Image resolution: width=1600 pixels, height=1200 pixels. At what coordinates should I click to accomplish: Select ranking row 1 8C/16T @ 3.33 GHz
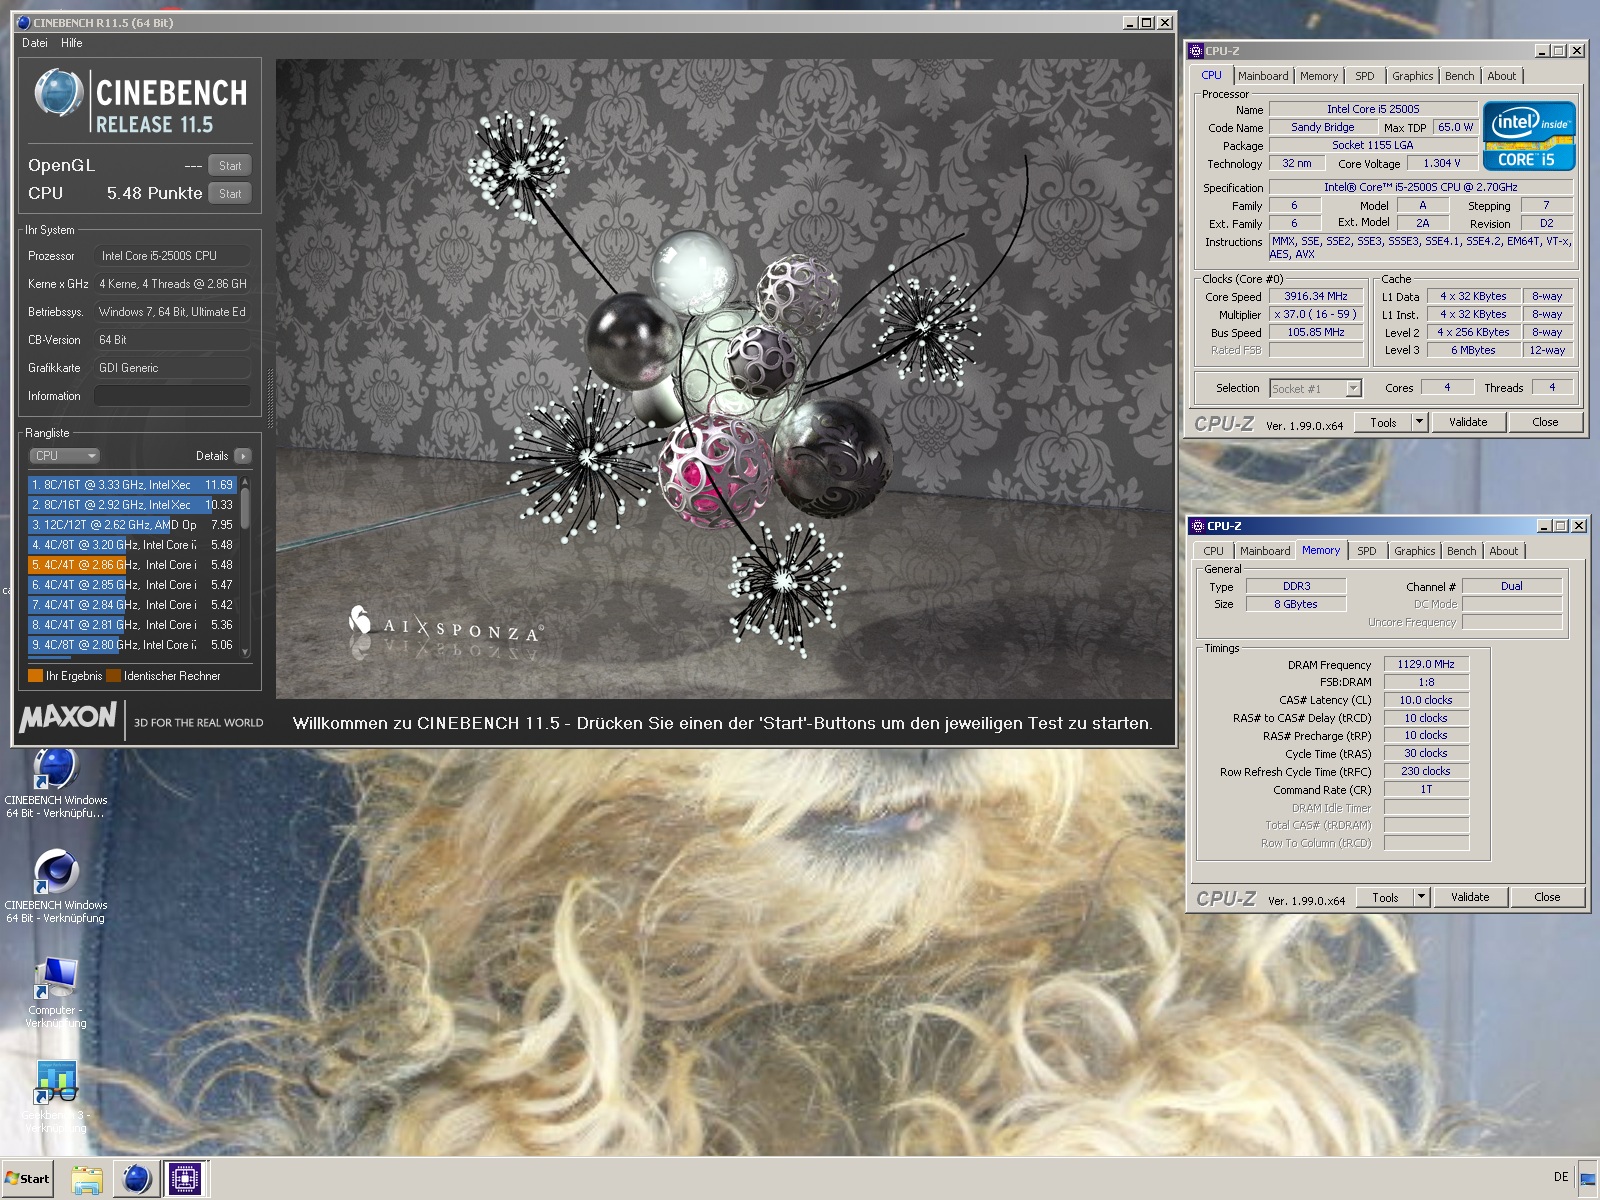click(132, 485)
